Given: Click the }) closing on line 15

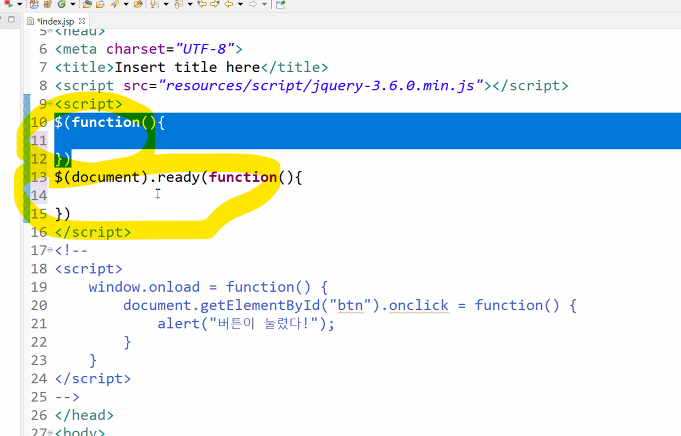Looking at the screenshot, I should tap(63, 214).
